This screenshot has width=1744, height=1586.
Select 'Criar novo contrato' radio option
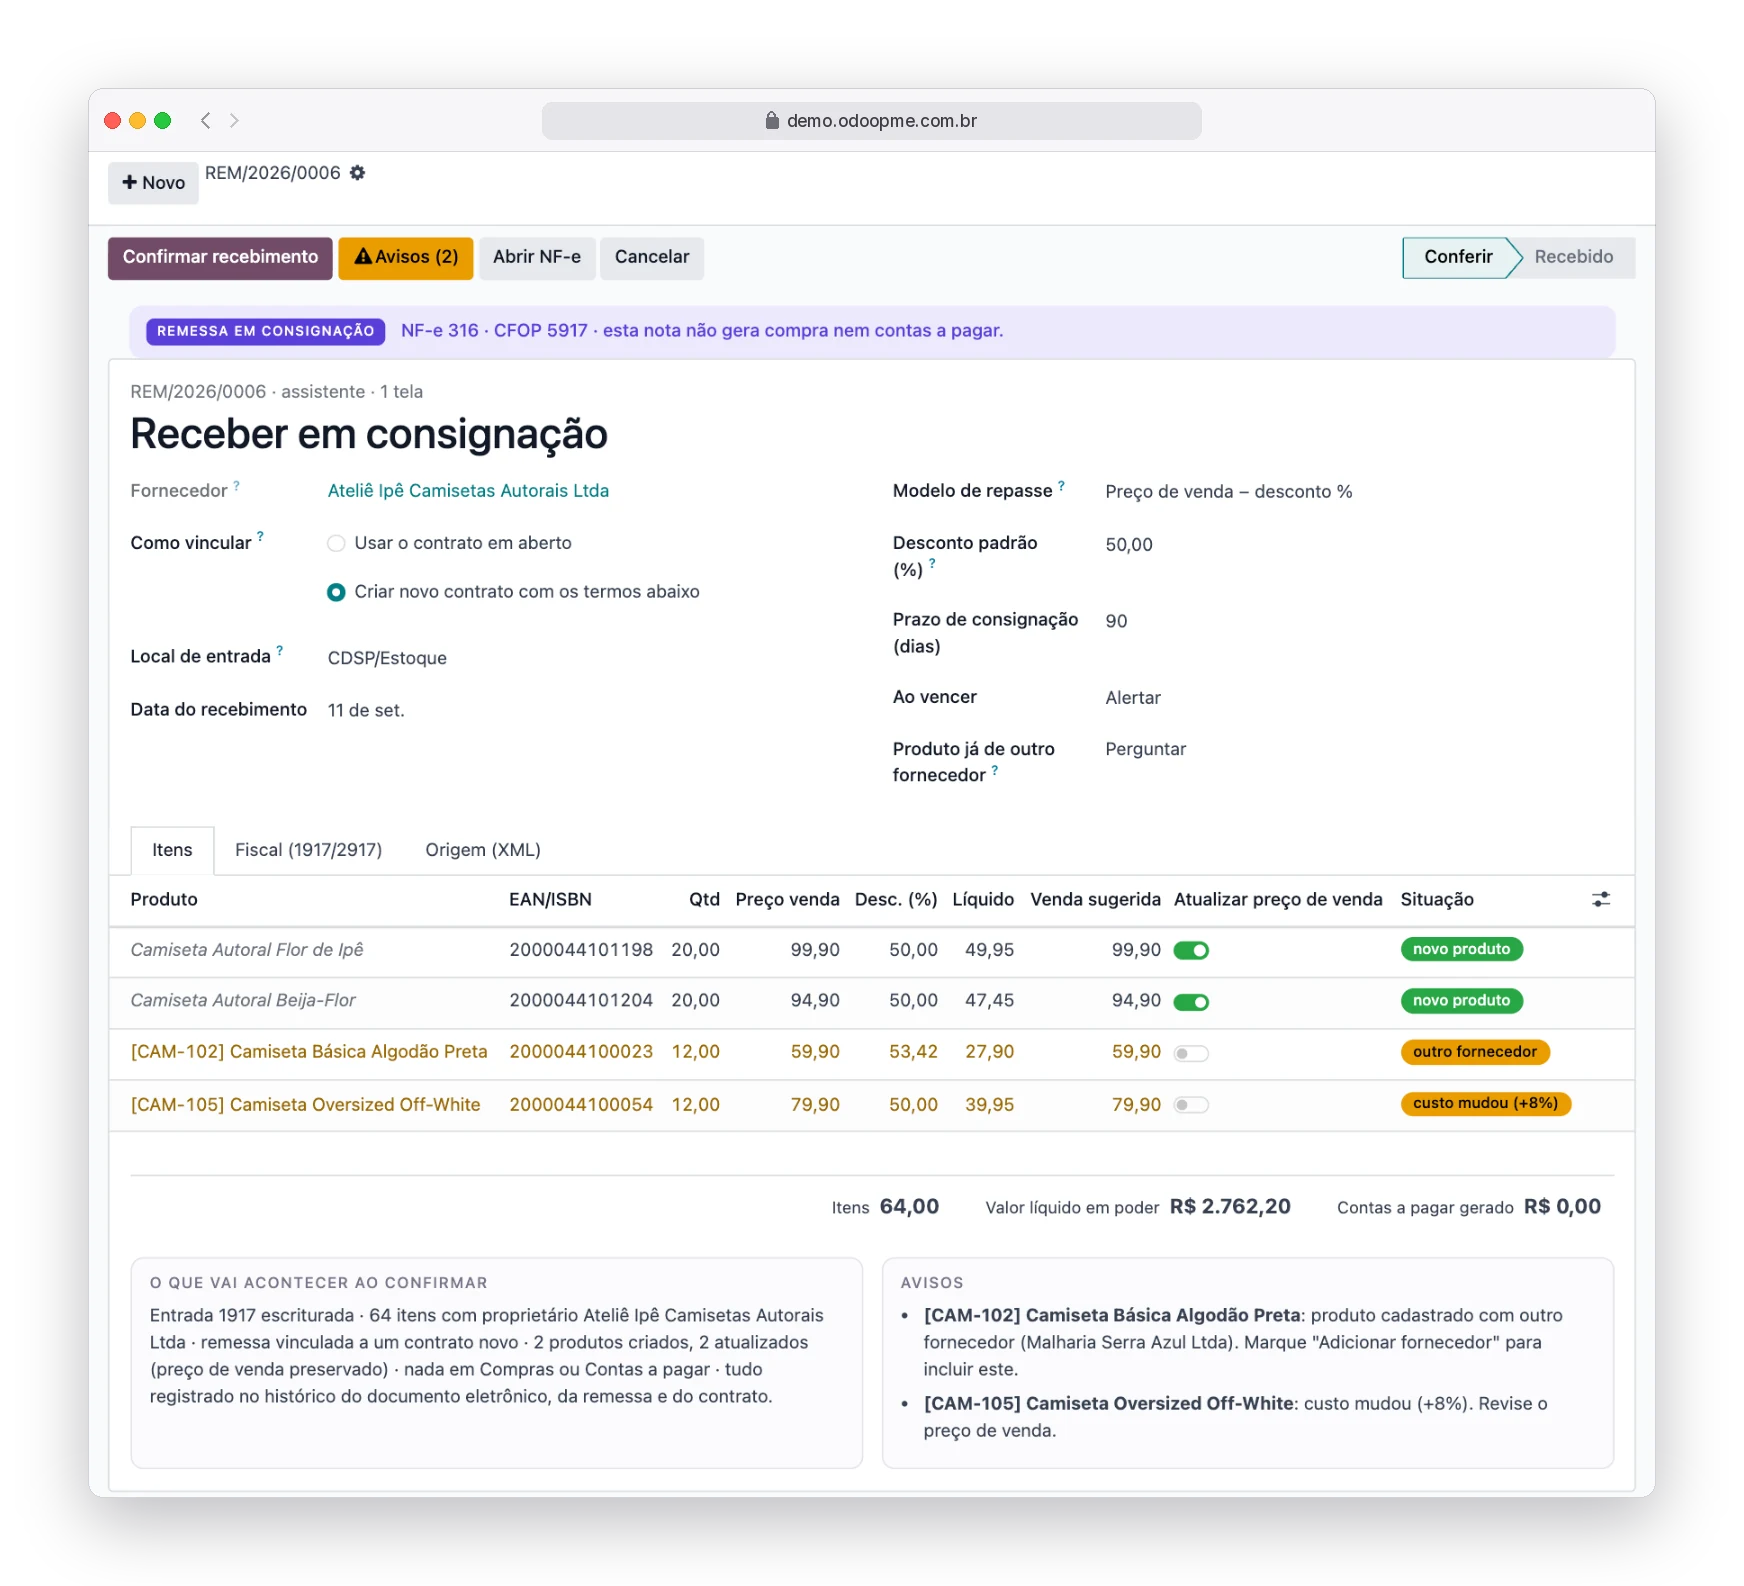tap(336, 592)
